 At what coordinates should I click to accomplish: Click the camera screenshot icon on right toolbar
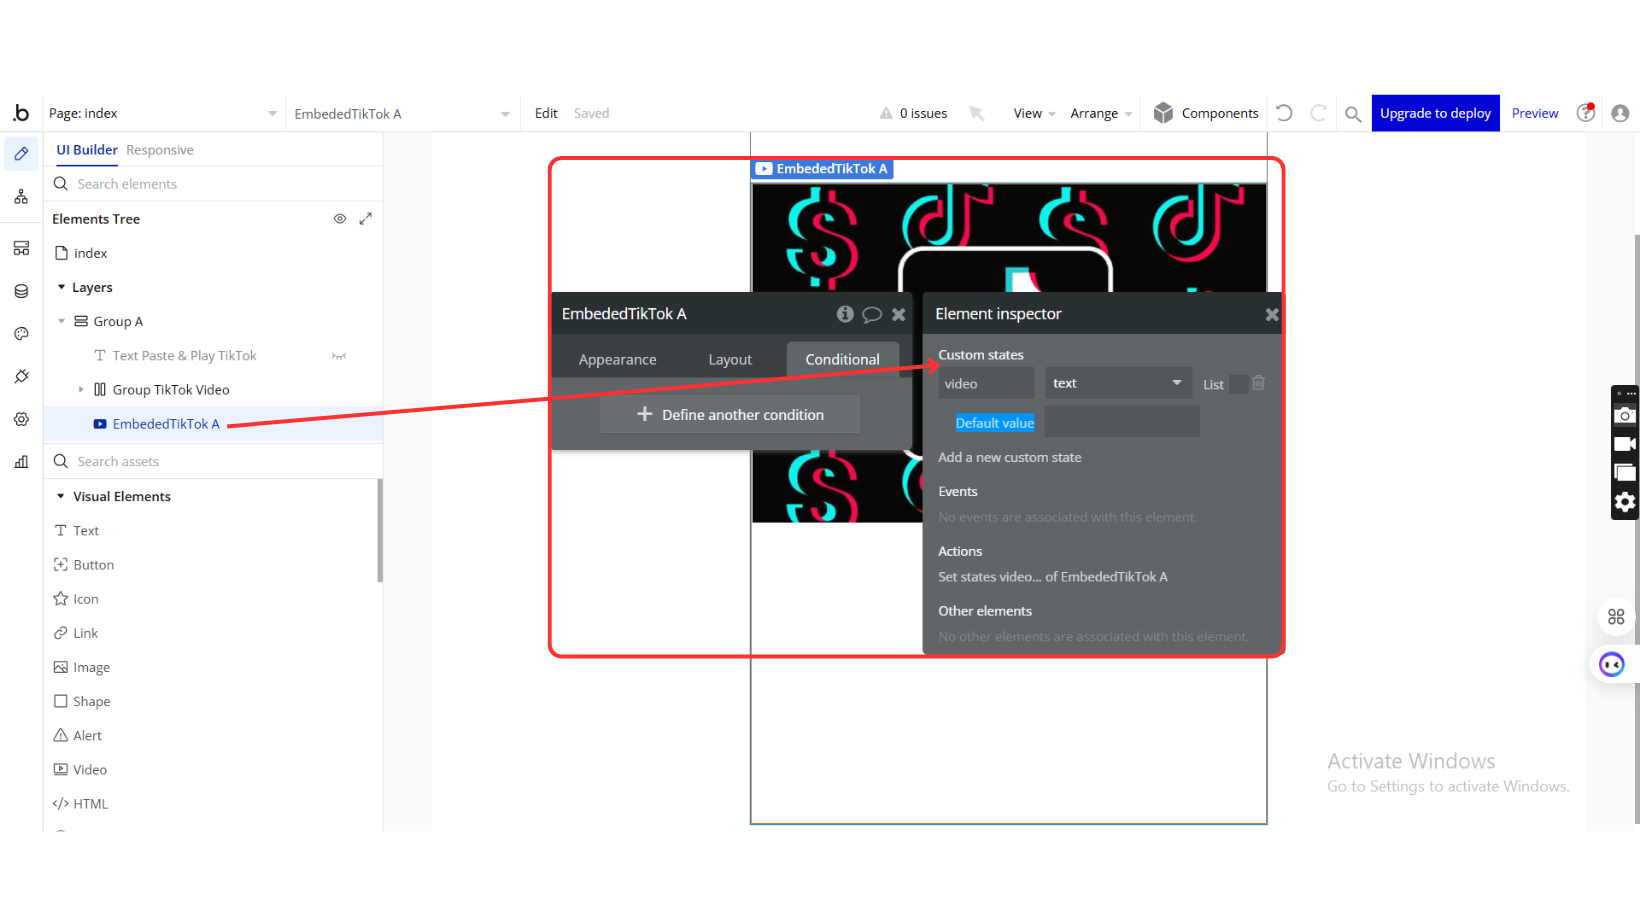[x=1625, y=415]
